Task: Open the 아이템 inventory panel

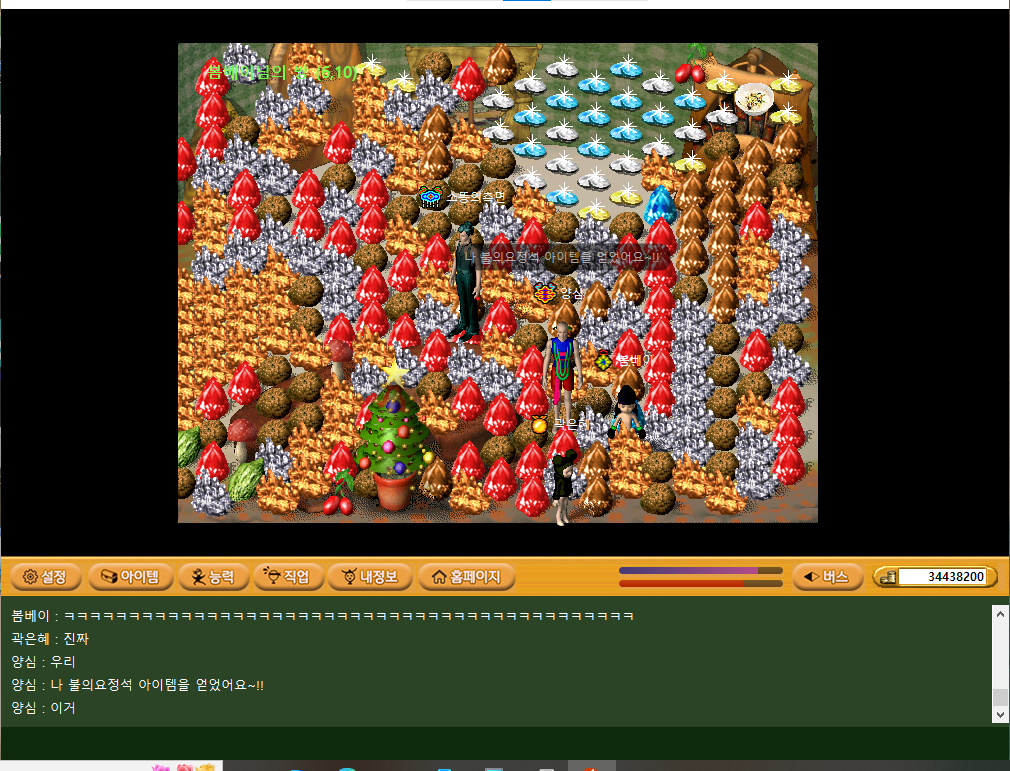Action: coord(131,577)
